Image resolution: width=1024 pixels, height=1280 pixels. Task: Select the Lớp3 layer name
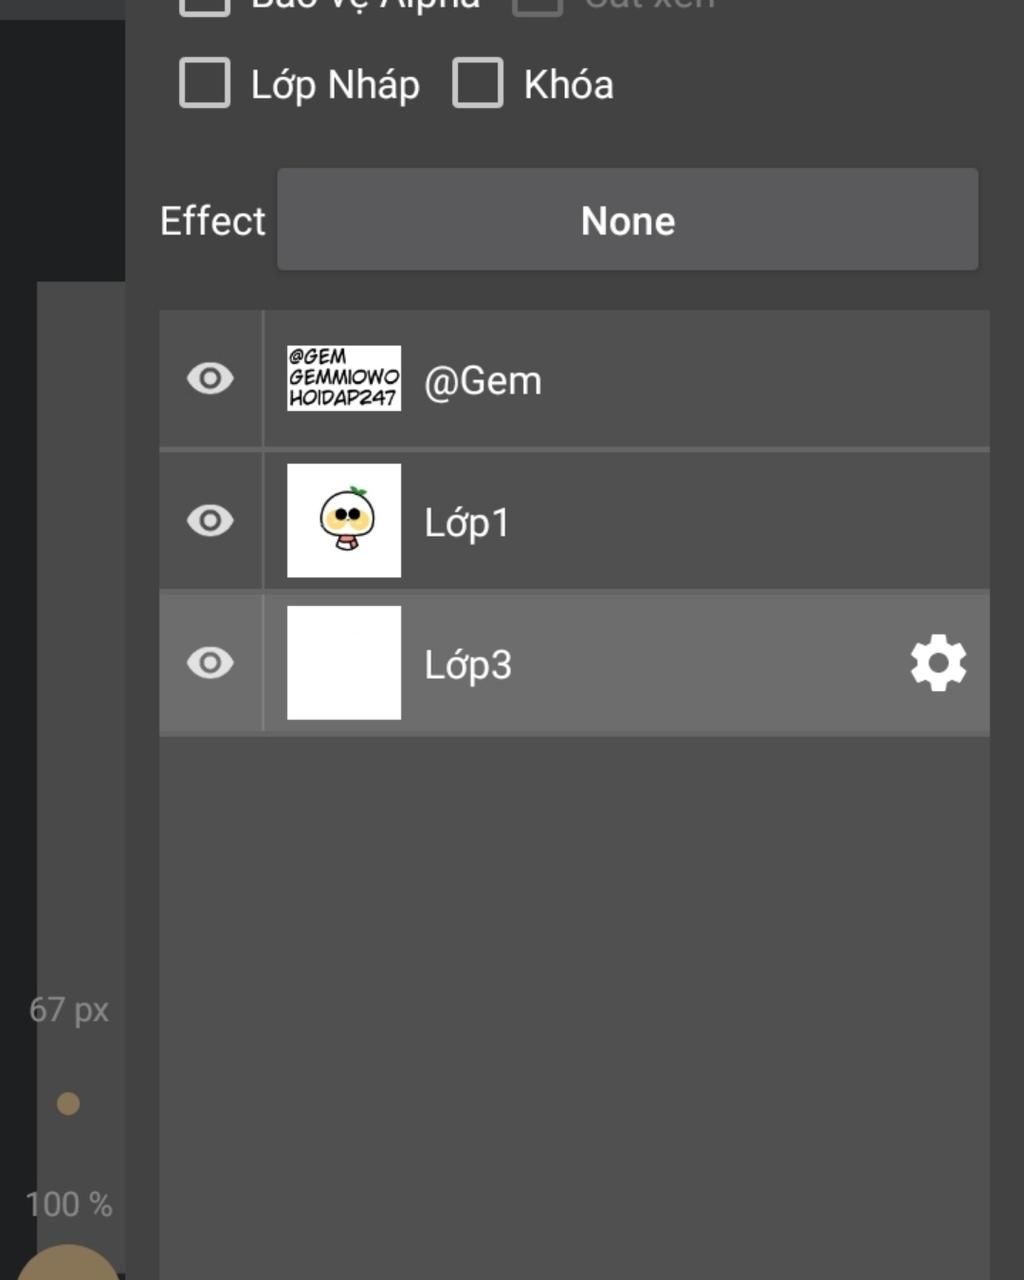[x=468, y=665]
